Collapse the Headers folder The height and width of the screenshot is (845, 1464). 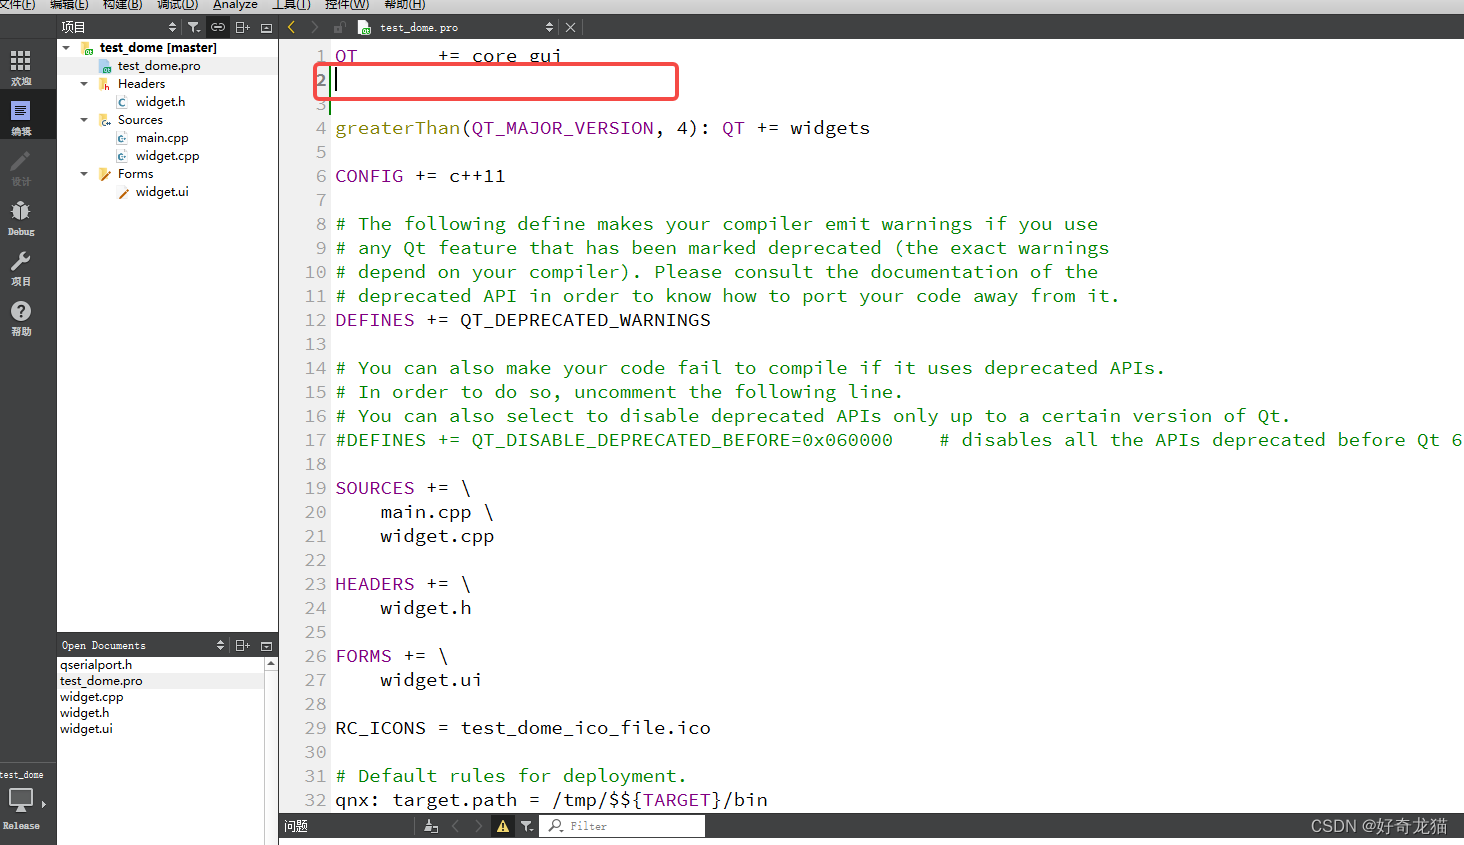[84, 84]
